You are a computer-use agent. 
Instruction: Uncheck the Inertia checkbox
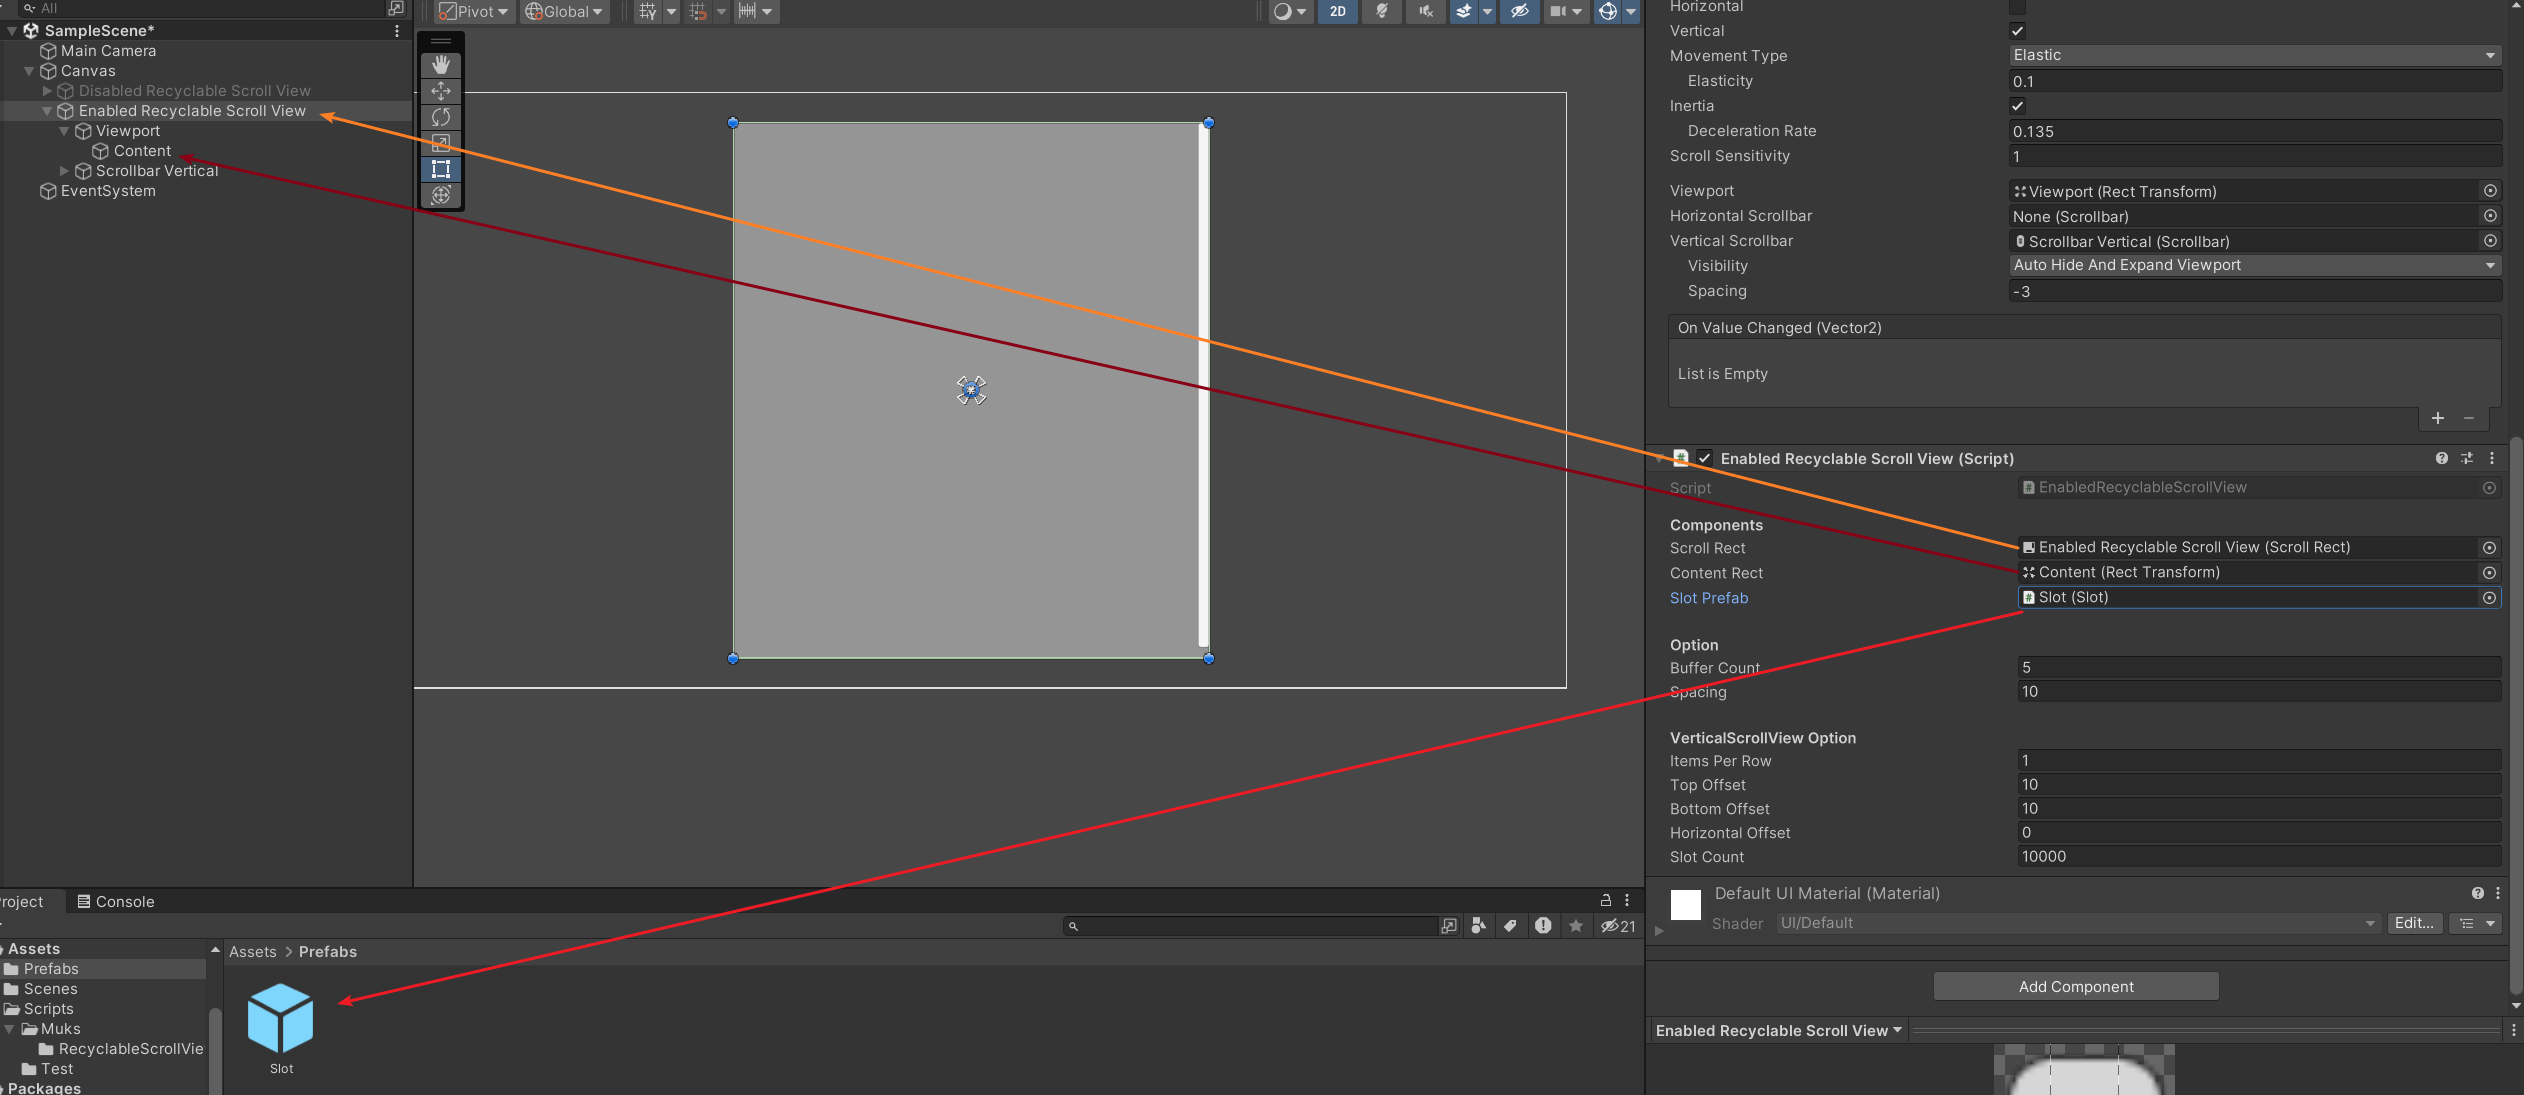[2017, 106]
